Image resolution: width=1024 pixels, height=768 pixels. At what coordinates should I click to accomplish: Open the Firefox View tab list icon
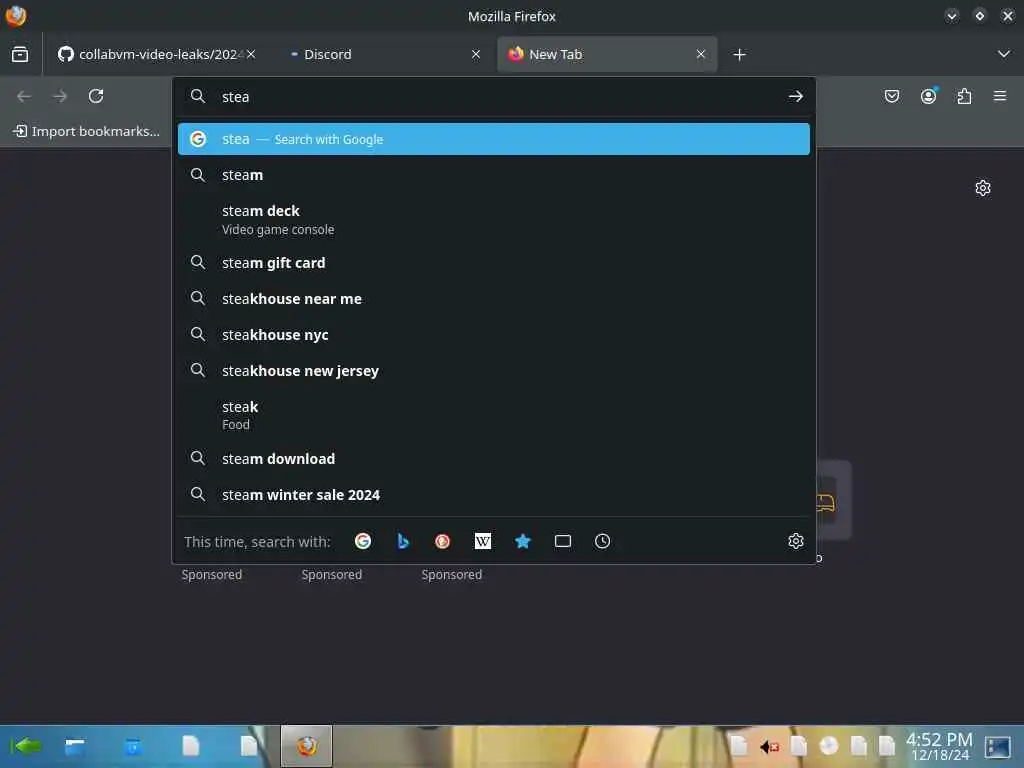coord(20,54)
